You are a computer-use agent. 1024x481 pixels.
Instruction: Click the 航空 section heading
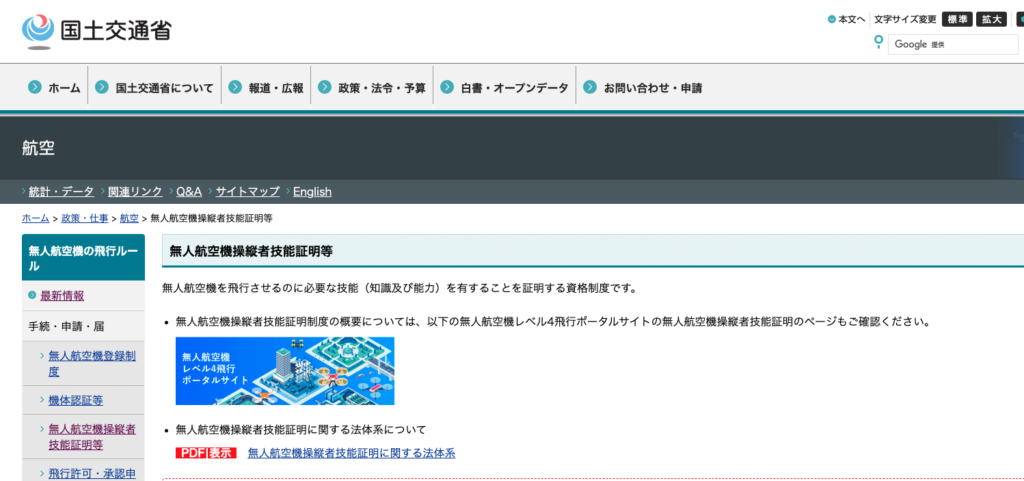click(39, 148)
